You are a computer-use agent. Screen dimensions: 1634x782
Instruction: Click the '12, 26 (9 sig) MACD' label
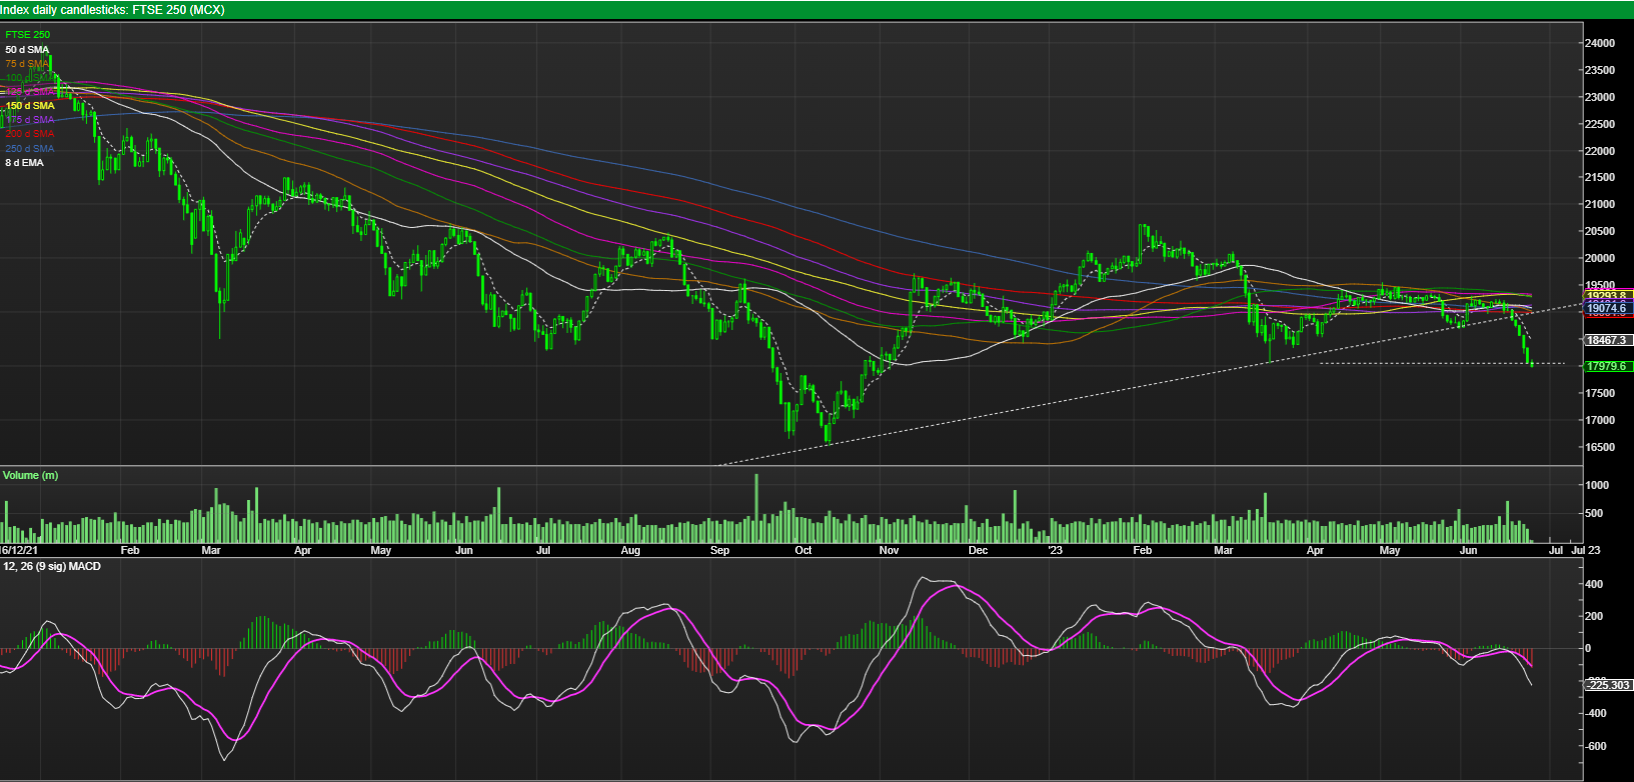[x=52, y=566]
